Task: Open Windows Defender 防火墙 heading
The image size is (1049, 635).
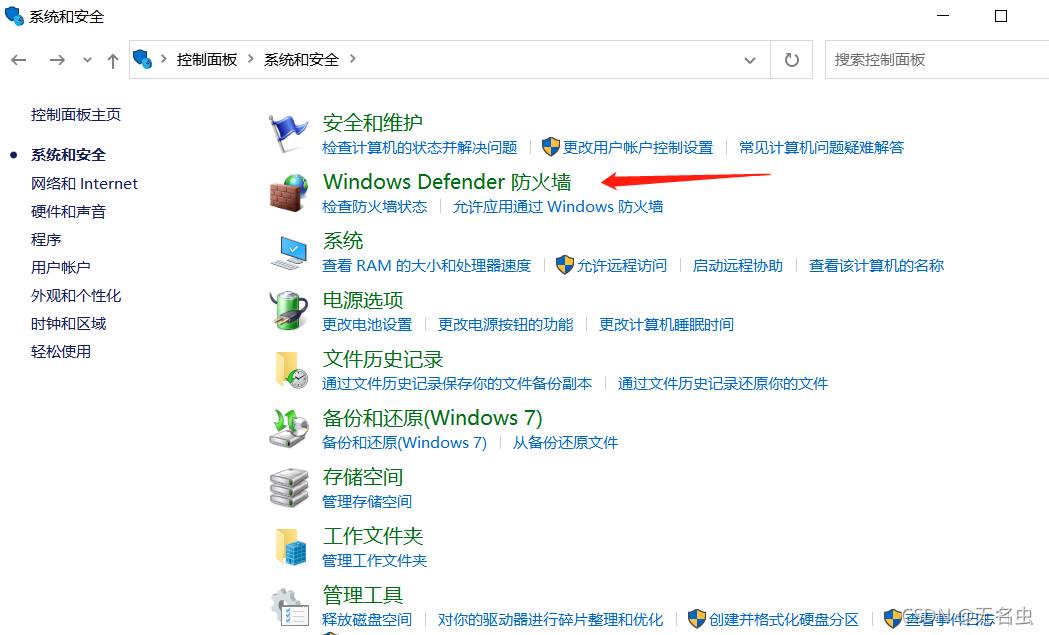Action: (447, 181)
